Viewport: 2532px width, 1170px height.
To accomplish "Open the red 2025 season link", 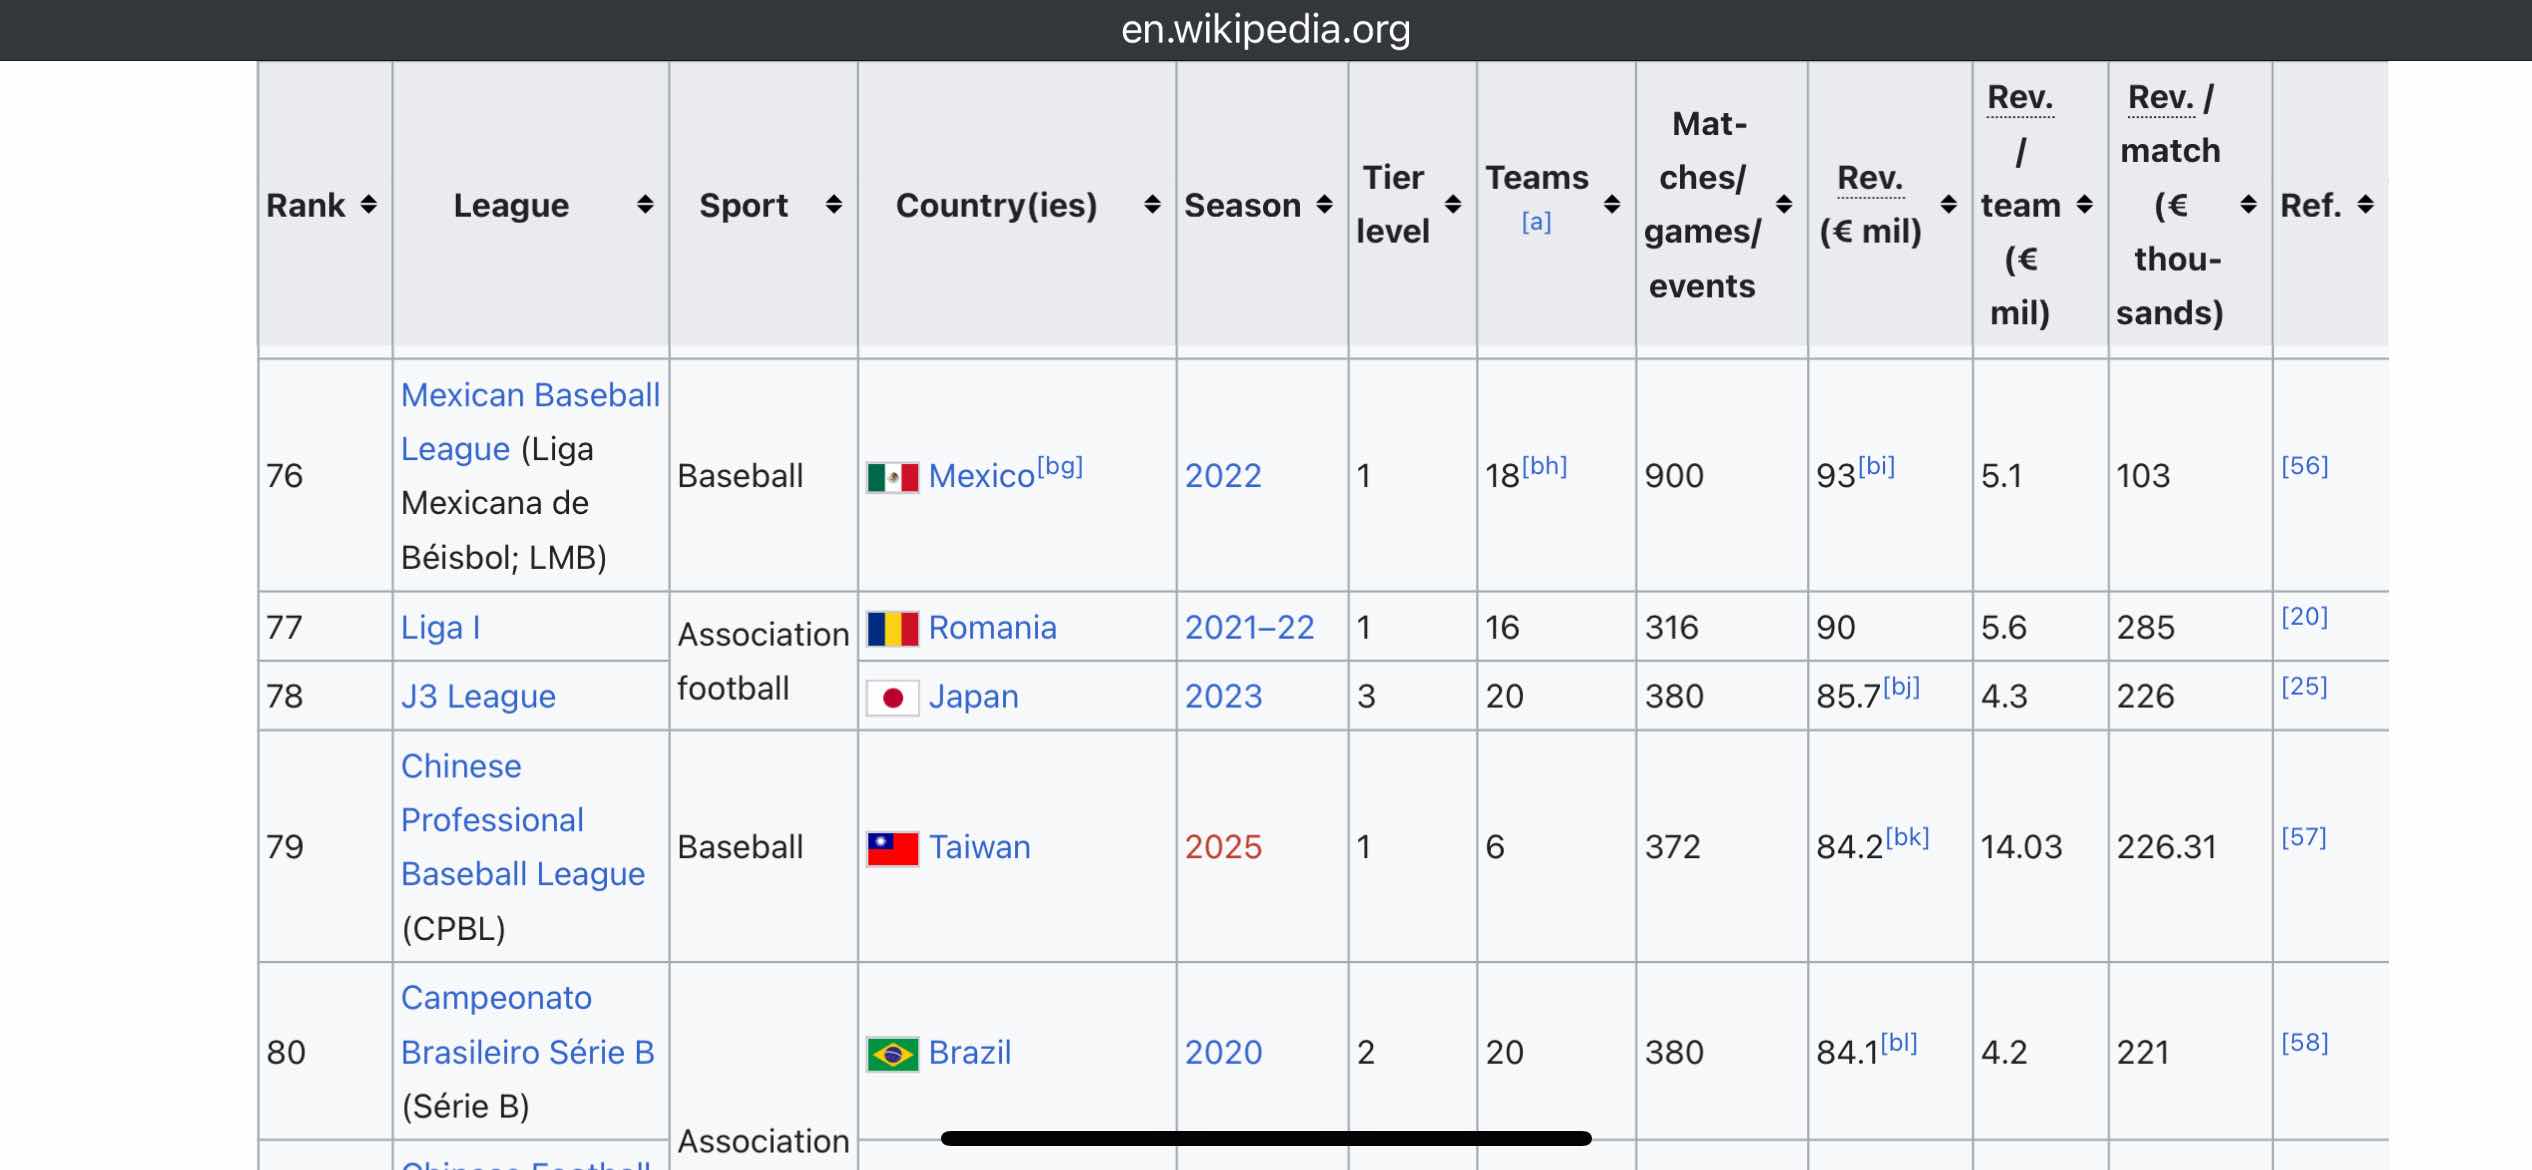I will point(1223,848).
